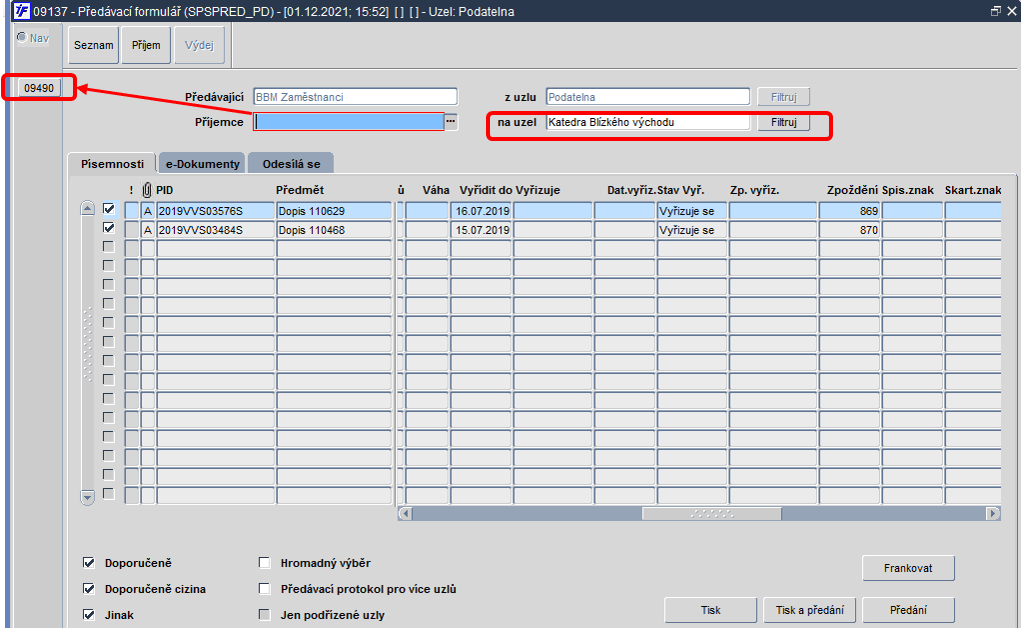Click the horizontal scrollbar left arrow
Viewport: 1021px width, 628px height.
pyautogui.click(x=405, y=513)
